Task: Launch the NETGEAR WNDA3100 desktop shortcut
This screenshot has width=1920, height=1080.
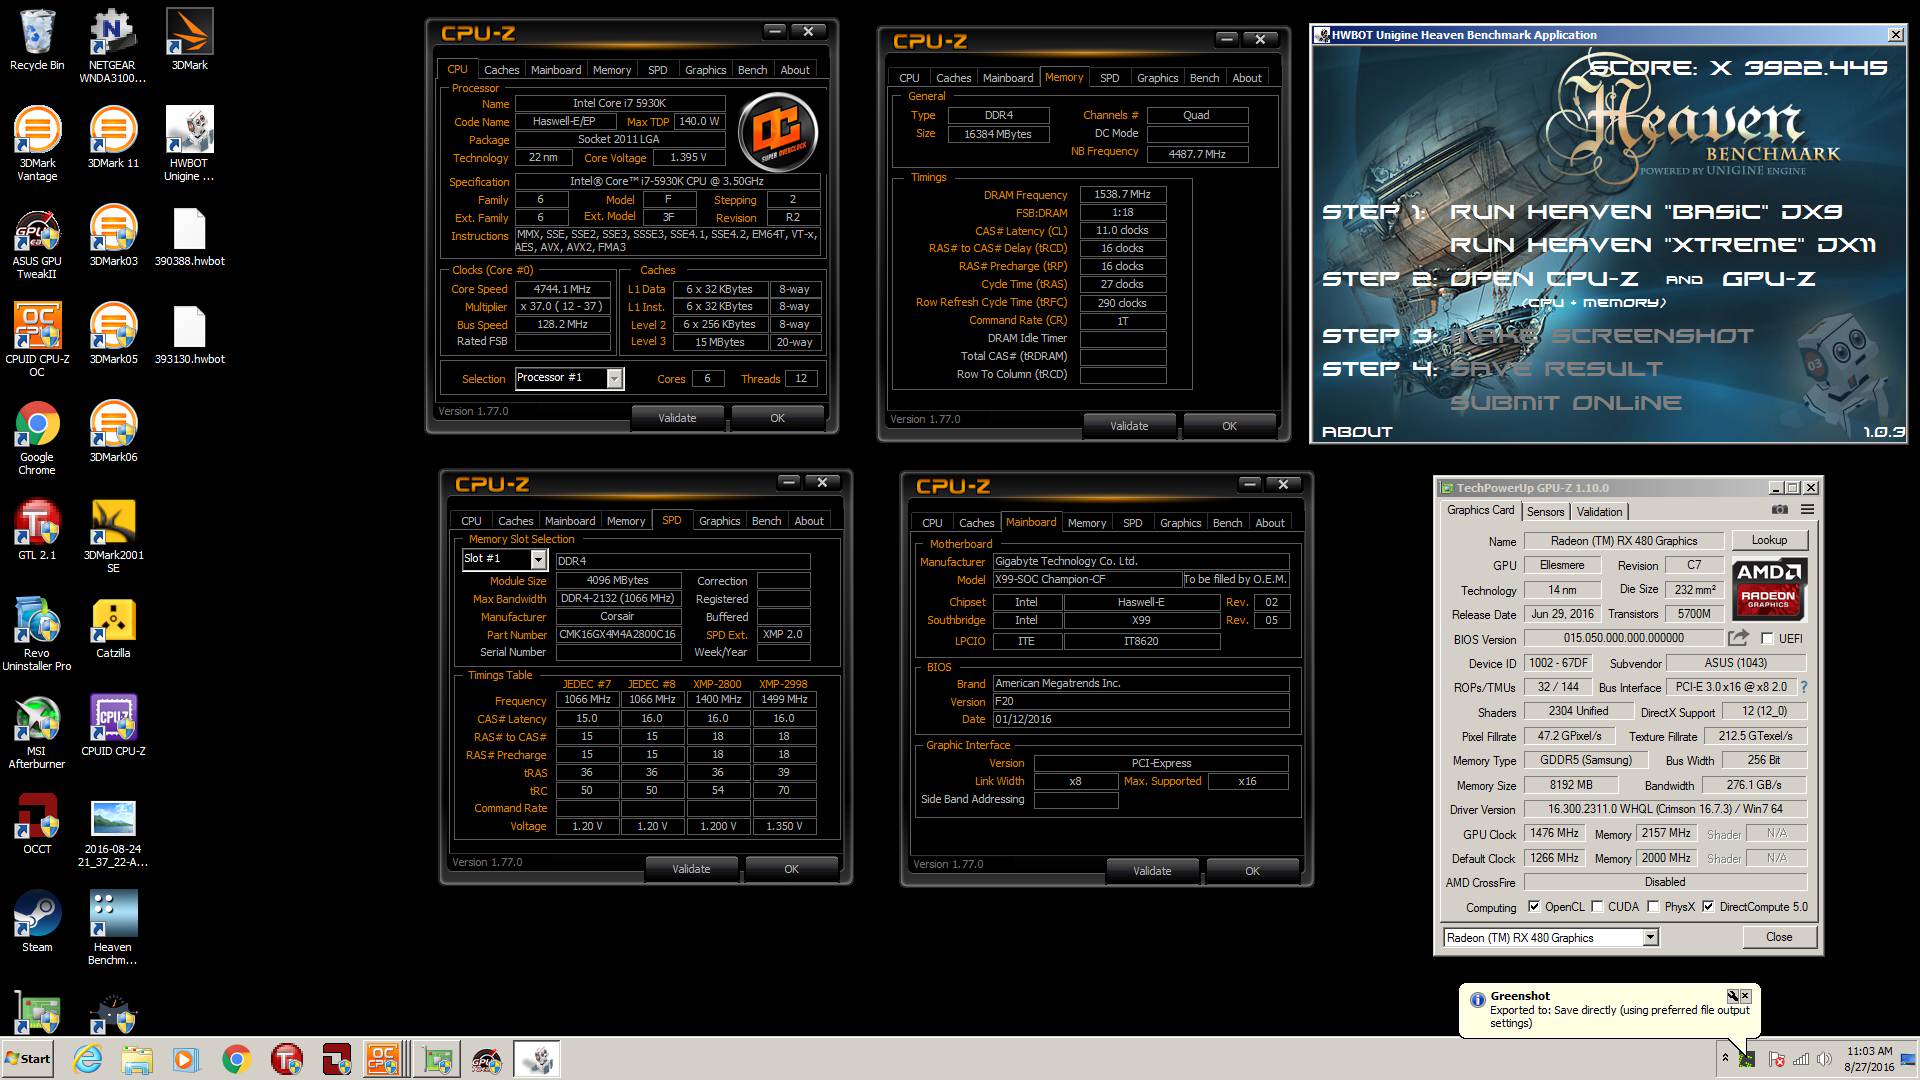Action: tap(113, 47)
